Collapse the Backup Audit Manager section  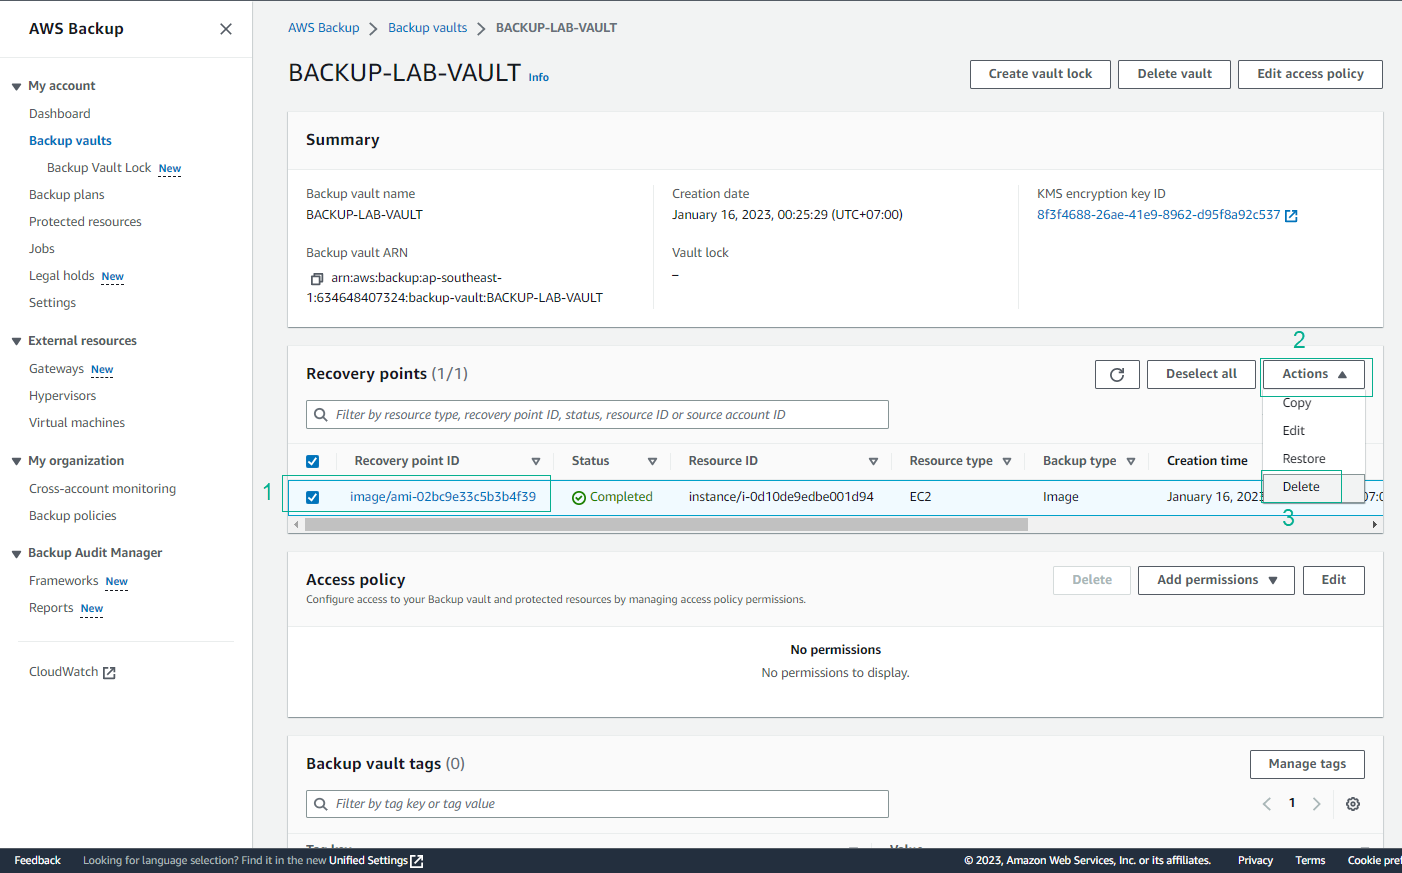[x=17, y=554]
